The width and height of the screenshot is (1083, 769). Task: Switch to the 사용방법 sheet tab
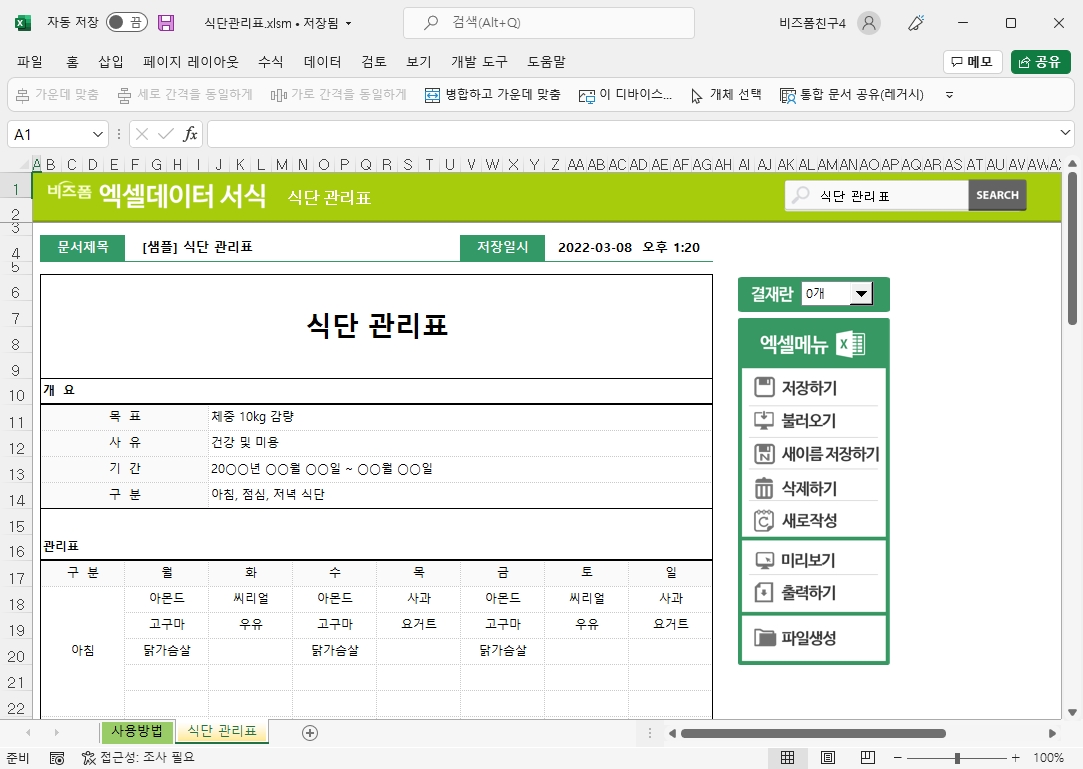click(136, 731)
